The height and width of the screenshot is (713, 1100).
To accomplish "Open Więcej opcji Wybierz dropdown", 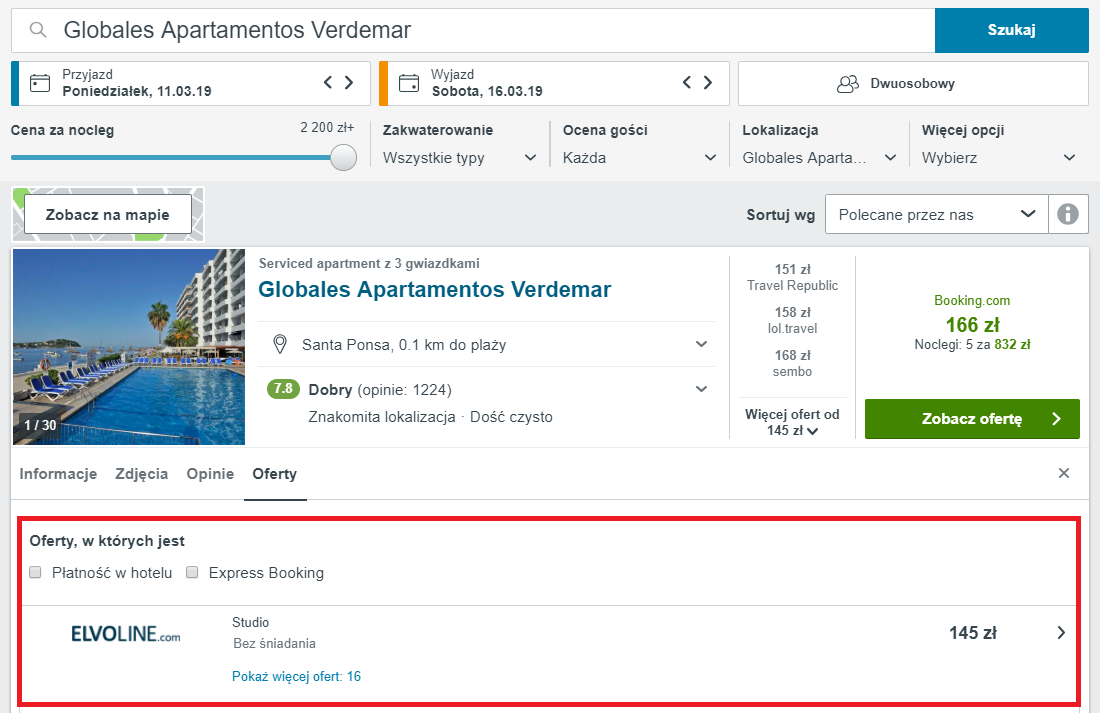I will (x=999, y=158).
